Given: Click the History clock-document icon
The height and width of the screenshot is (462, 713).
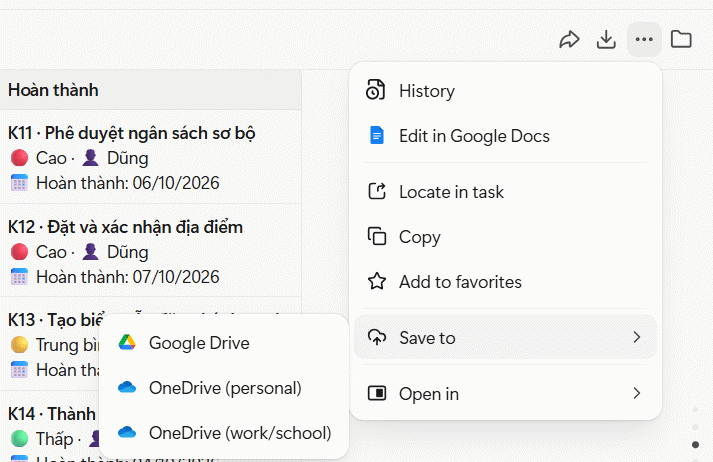Looking at the screenshot, I should point(376,90).
